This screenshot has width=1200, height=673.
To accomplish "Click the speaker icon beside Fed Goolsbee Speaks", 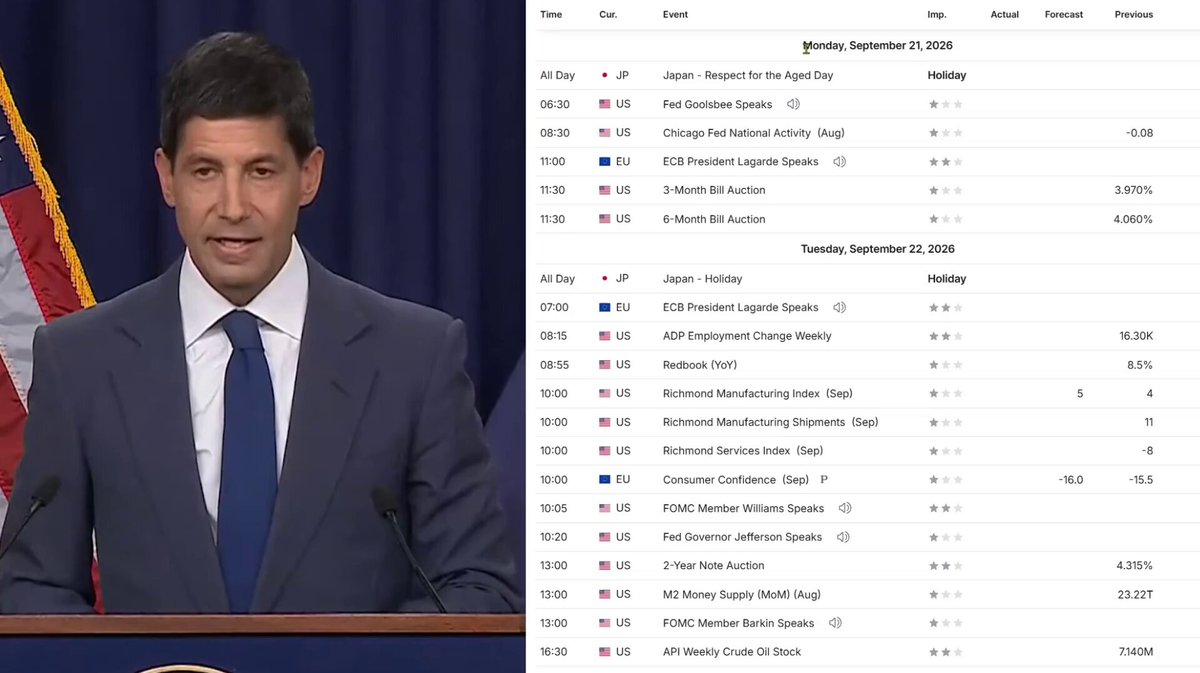I will [793, 104].
